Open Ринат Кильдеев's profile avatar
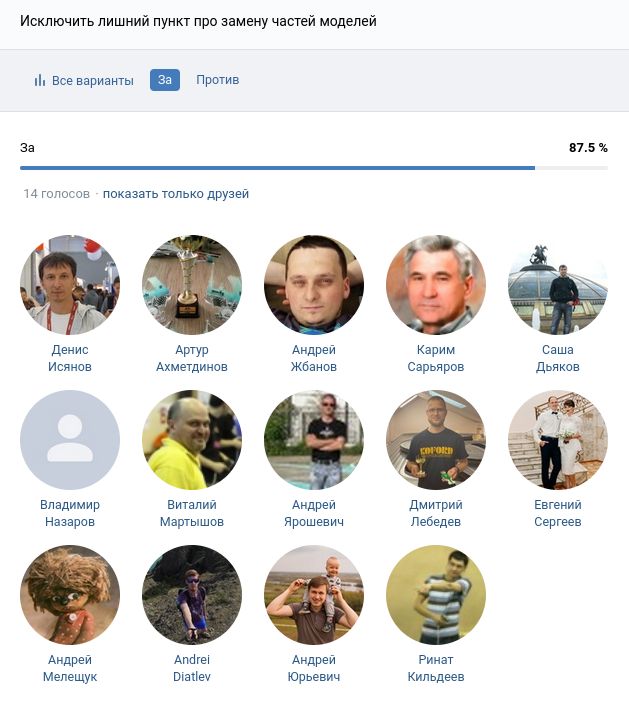 coord(436,594)
